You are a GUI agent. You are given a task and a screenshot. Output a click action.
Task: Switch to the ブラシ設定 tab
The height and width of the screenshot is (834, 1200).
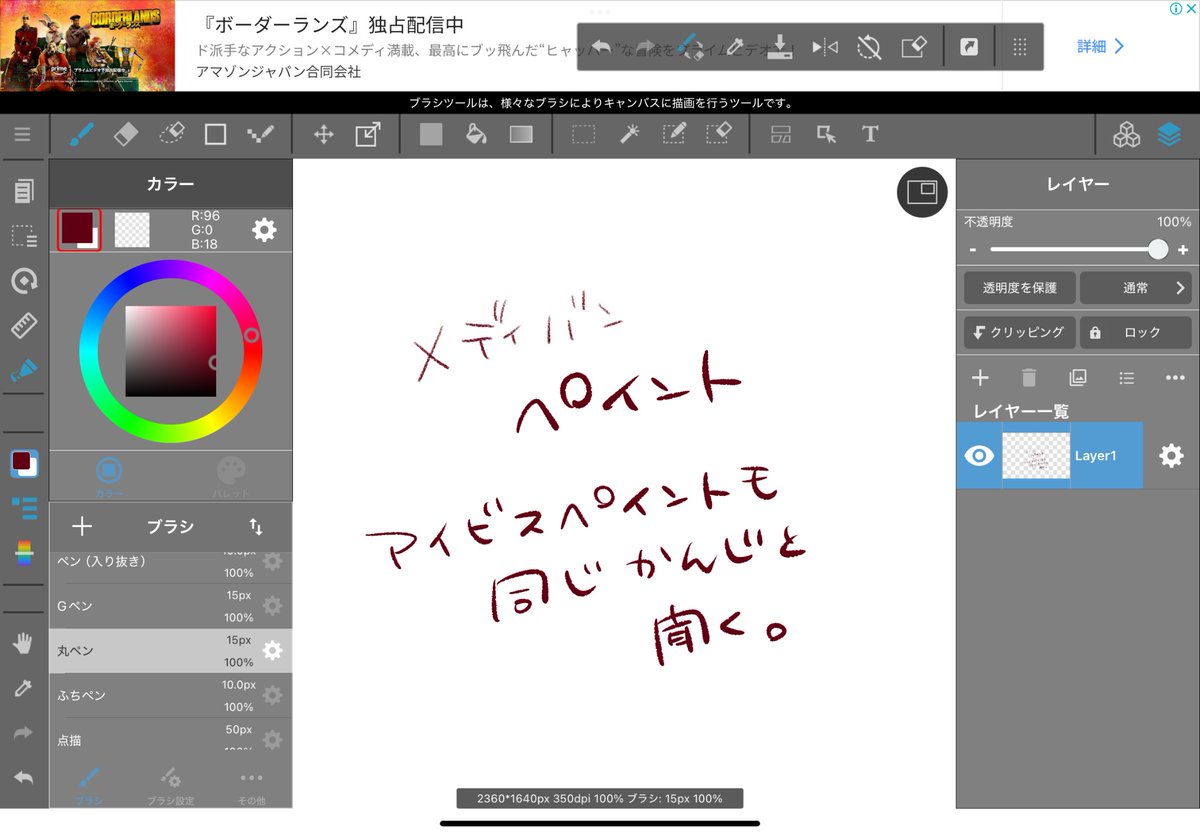pyautogui.click(x=170, y=786)
